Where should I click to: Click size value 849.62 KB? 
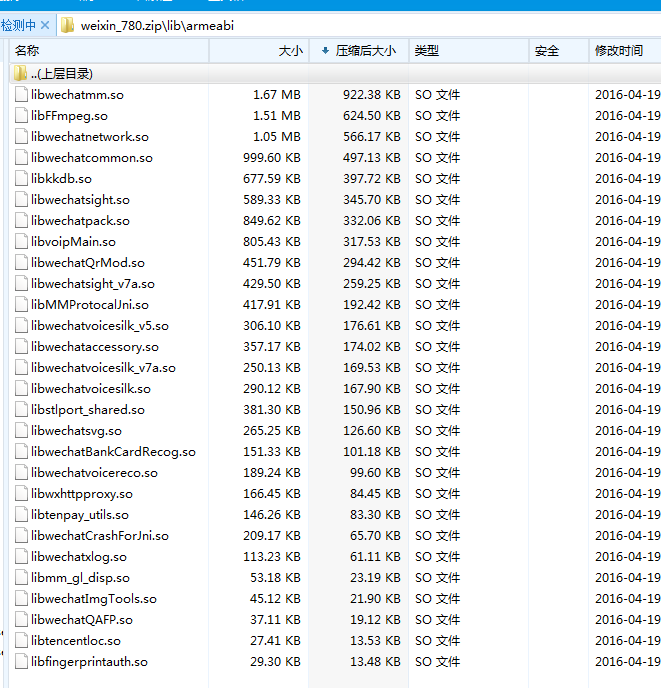272,221
